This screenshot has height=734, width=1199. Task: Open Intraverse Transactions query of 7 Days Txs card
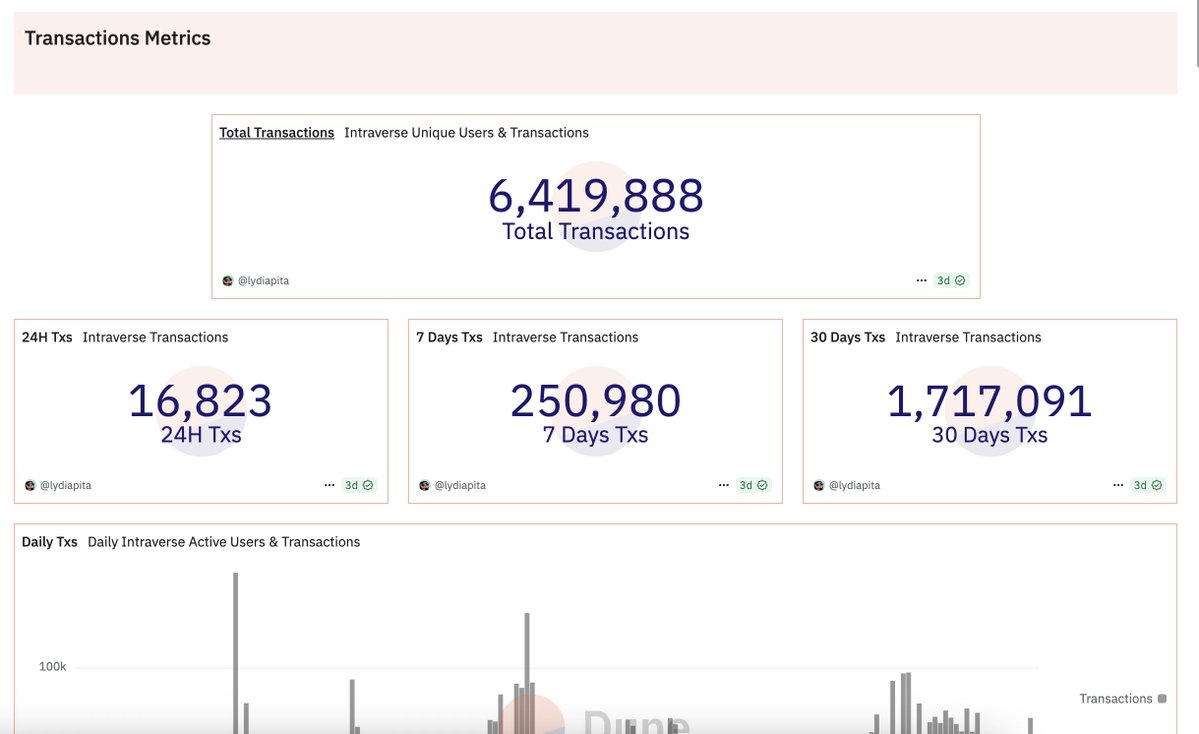tap(565, 337)
